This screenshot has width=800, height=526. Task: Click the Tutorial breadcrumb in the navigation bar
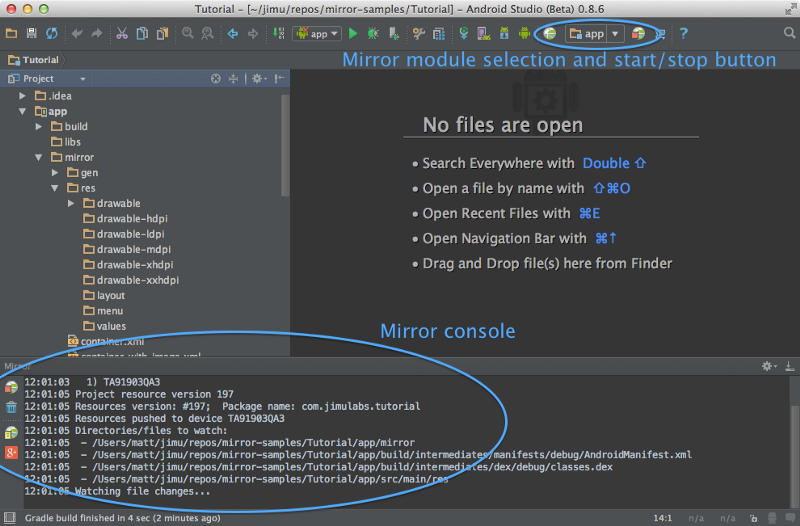click(34, 60)
